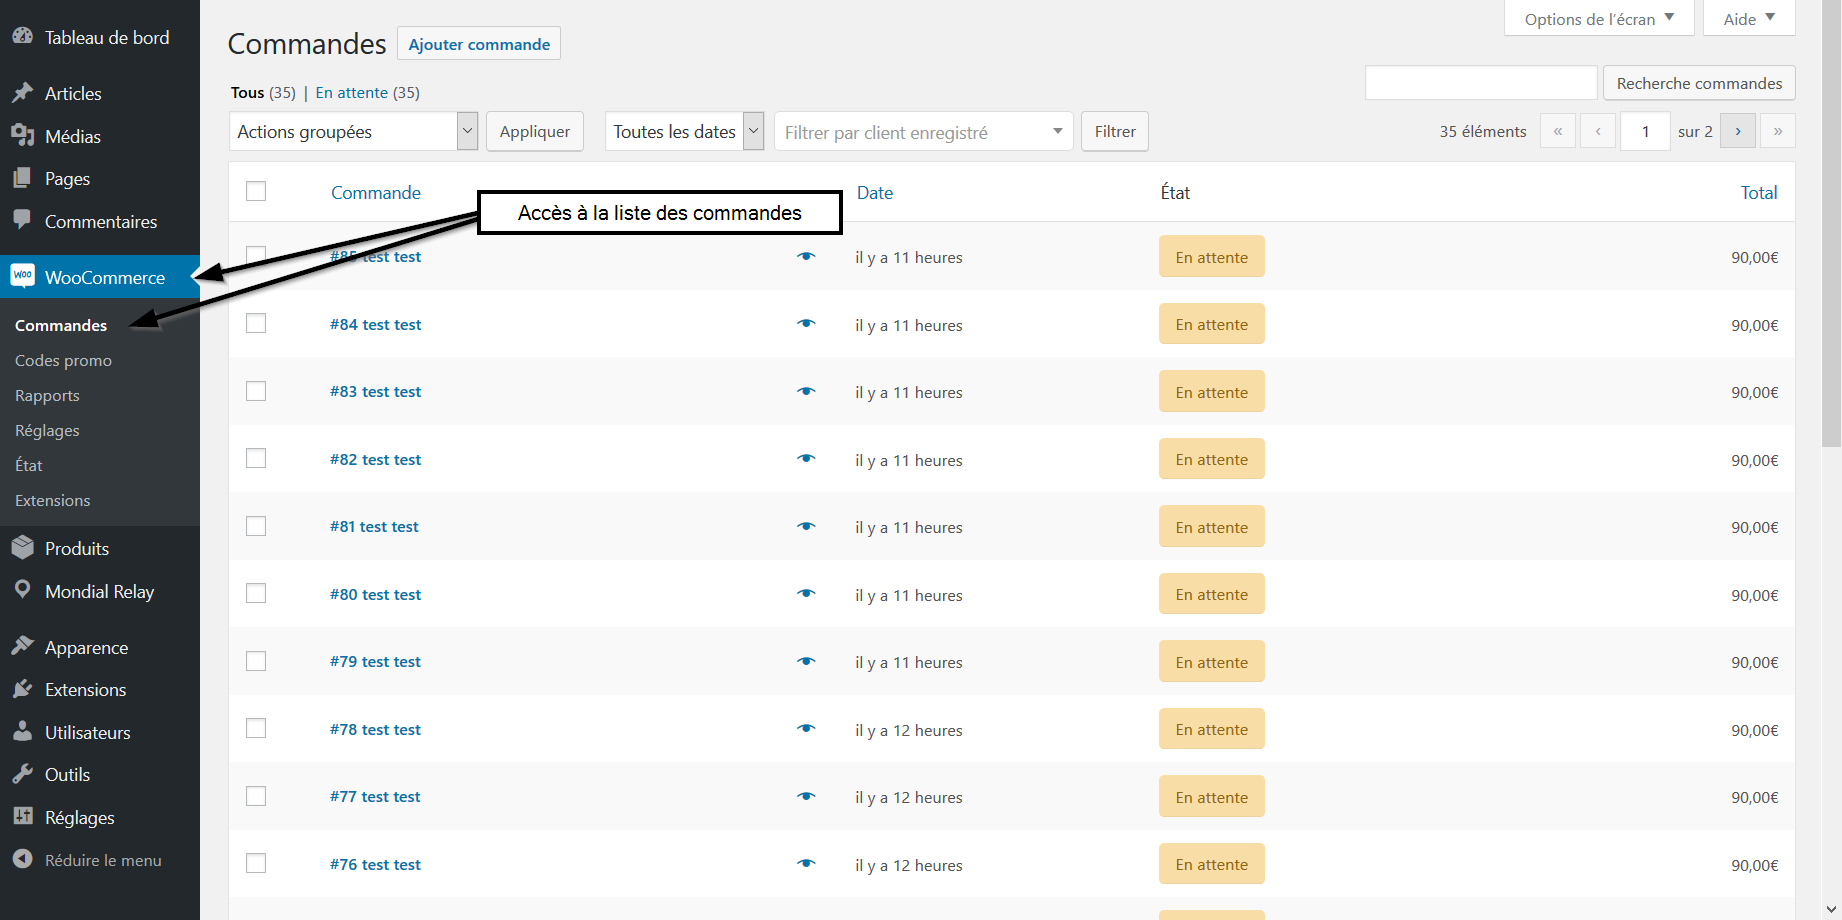The image size is (1842, 920).
Task: Click the Outils wrench icon
Action: pos(22,774)
